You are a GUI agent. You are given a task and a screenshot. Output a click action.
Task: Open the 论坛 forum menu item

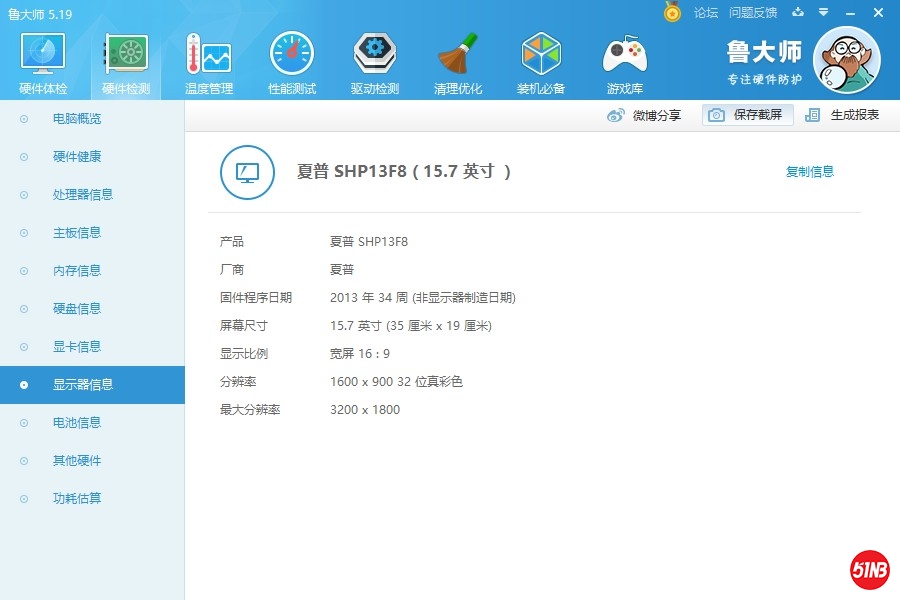(x=705, y=13)
